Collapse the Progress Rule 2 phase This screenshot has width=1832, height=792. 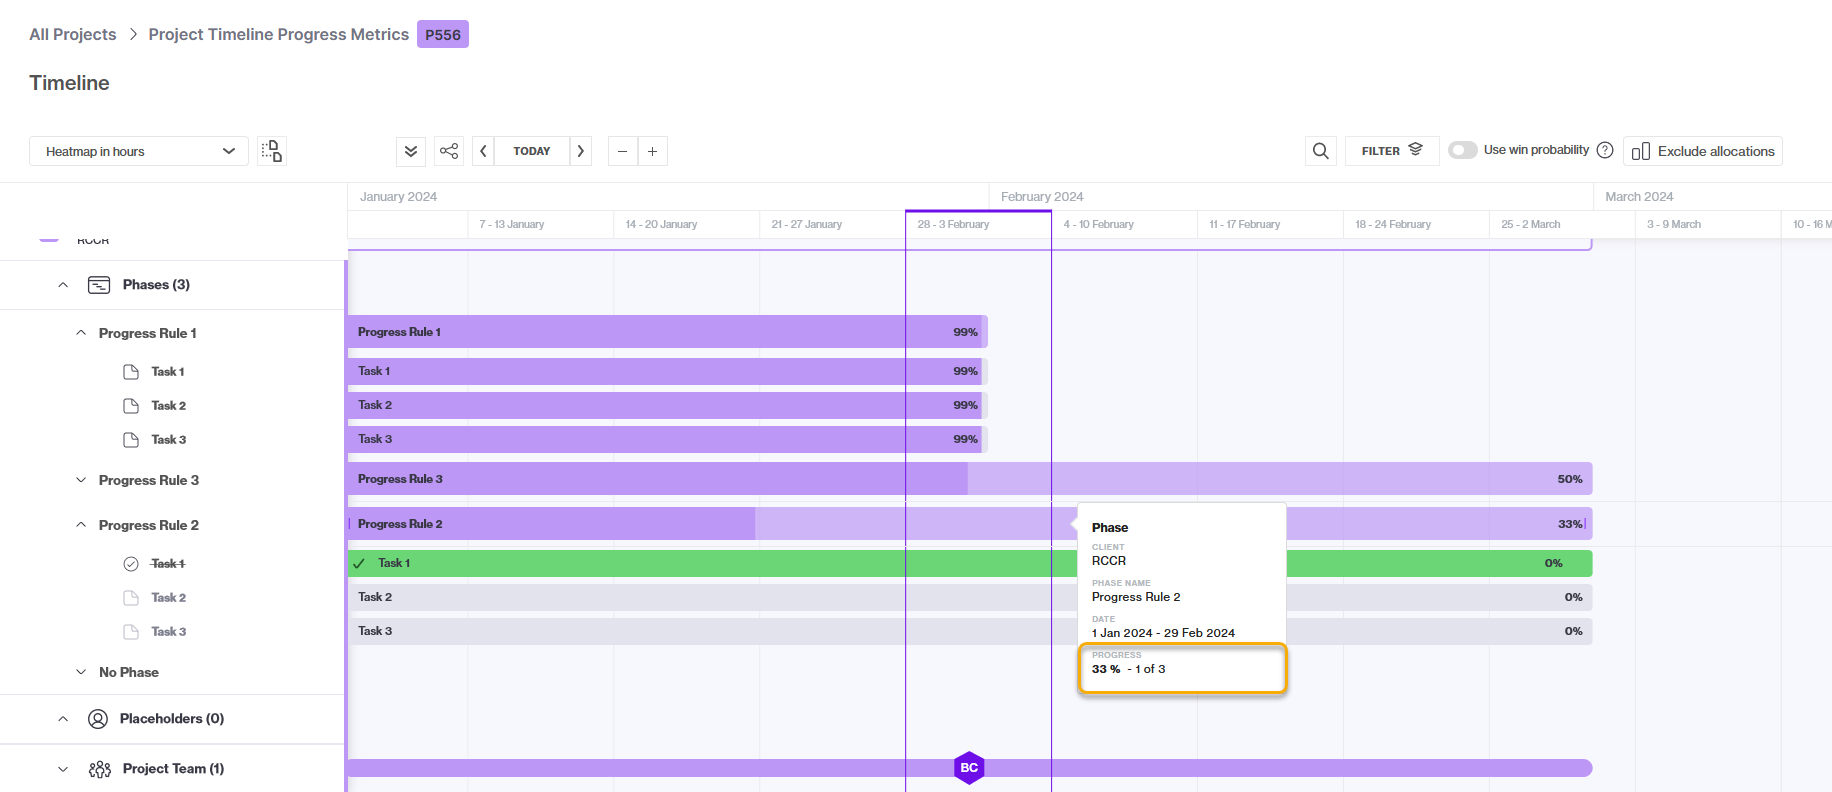coord(81,525)
